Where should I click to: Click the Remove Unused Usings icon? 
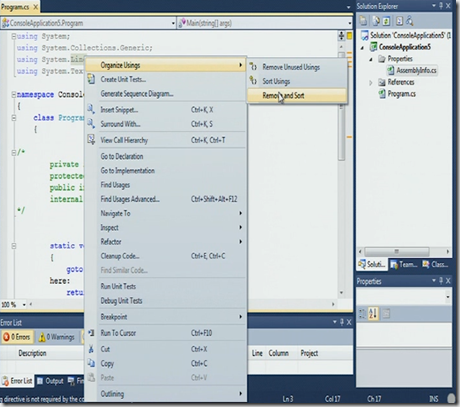253,67
